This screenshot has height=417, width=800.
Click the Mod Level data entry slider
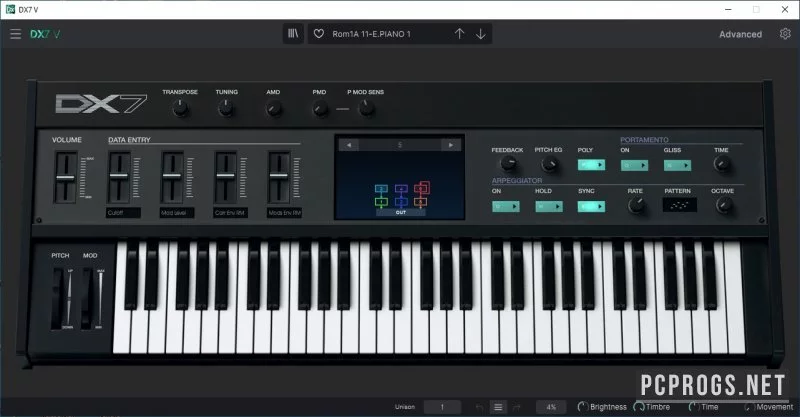pyautogui.click(x=172, y=177)
